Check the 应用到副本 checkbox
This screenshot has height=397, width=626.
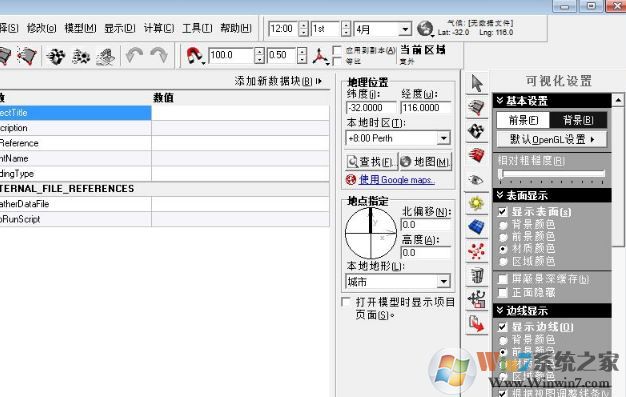[x=337, y=50]
